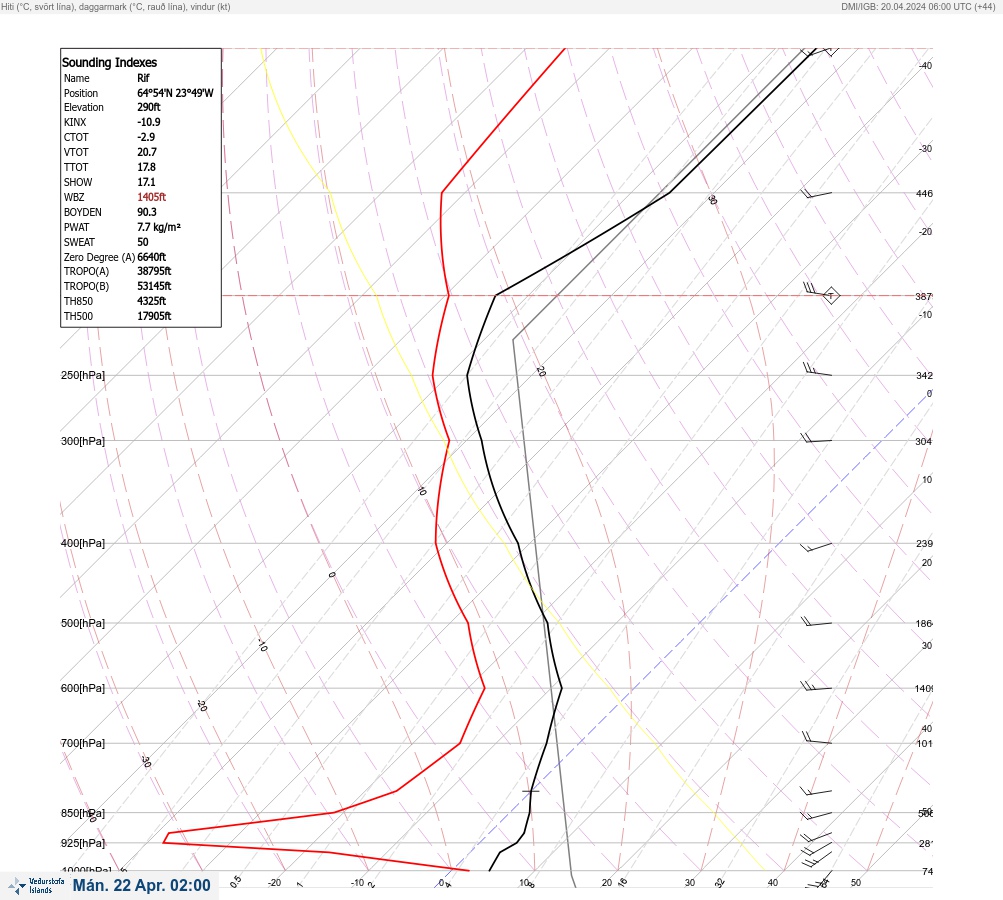
Task: Click the red WBZ value 1405ft
Action: point(152,197)
